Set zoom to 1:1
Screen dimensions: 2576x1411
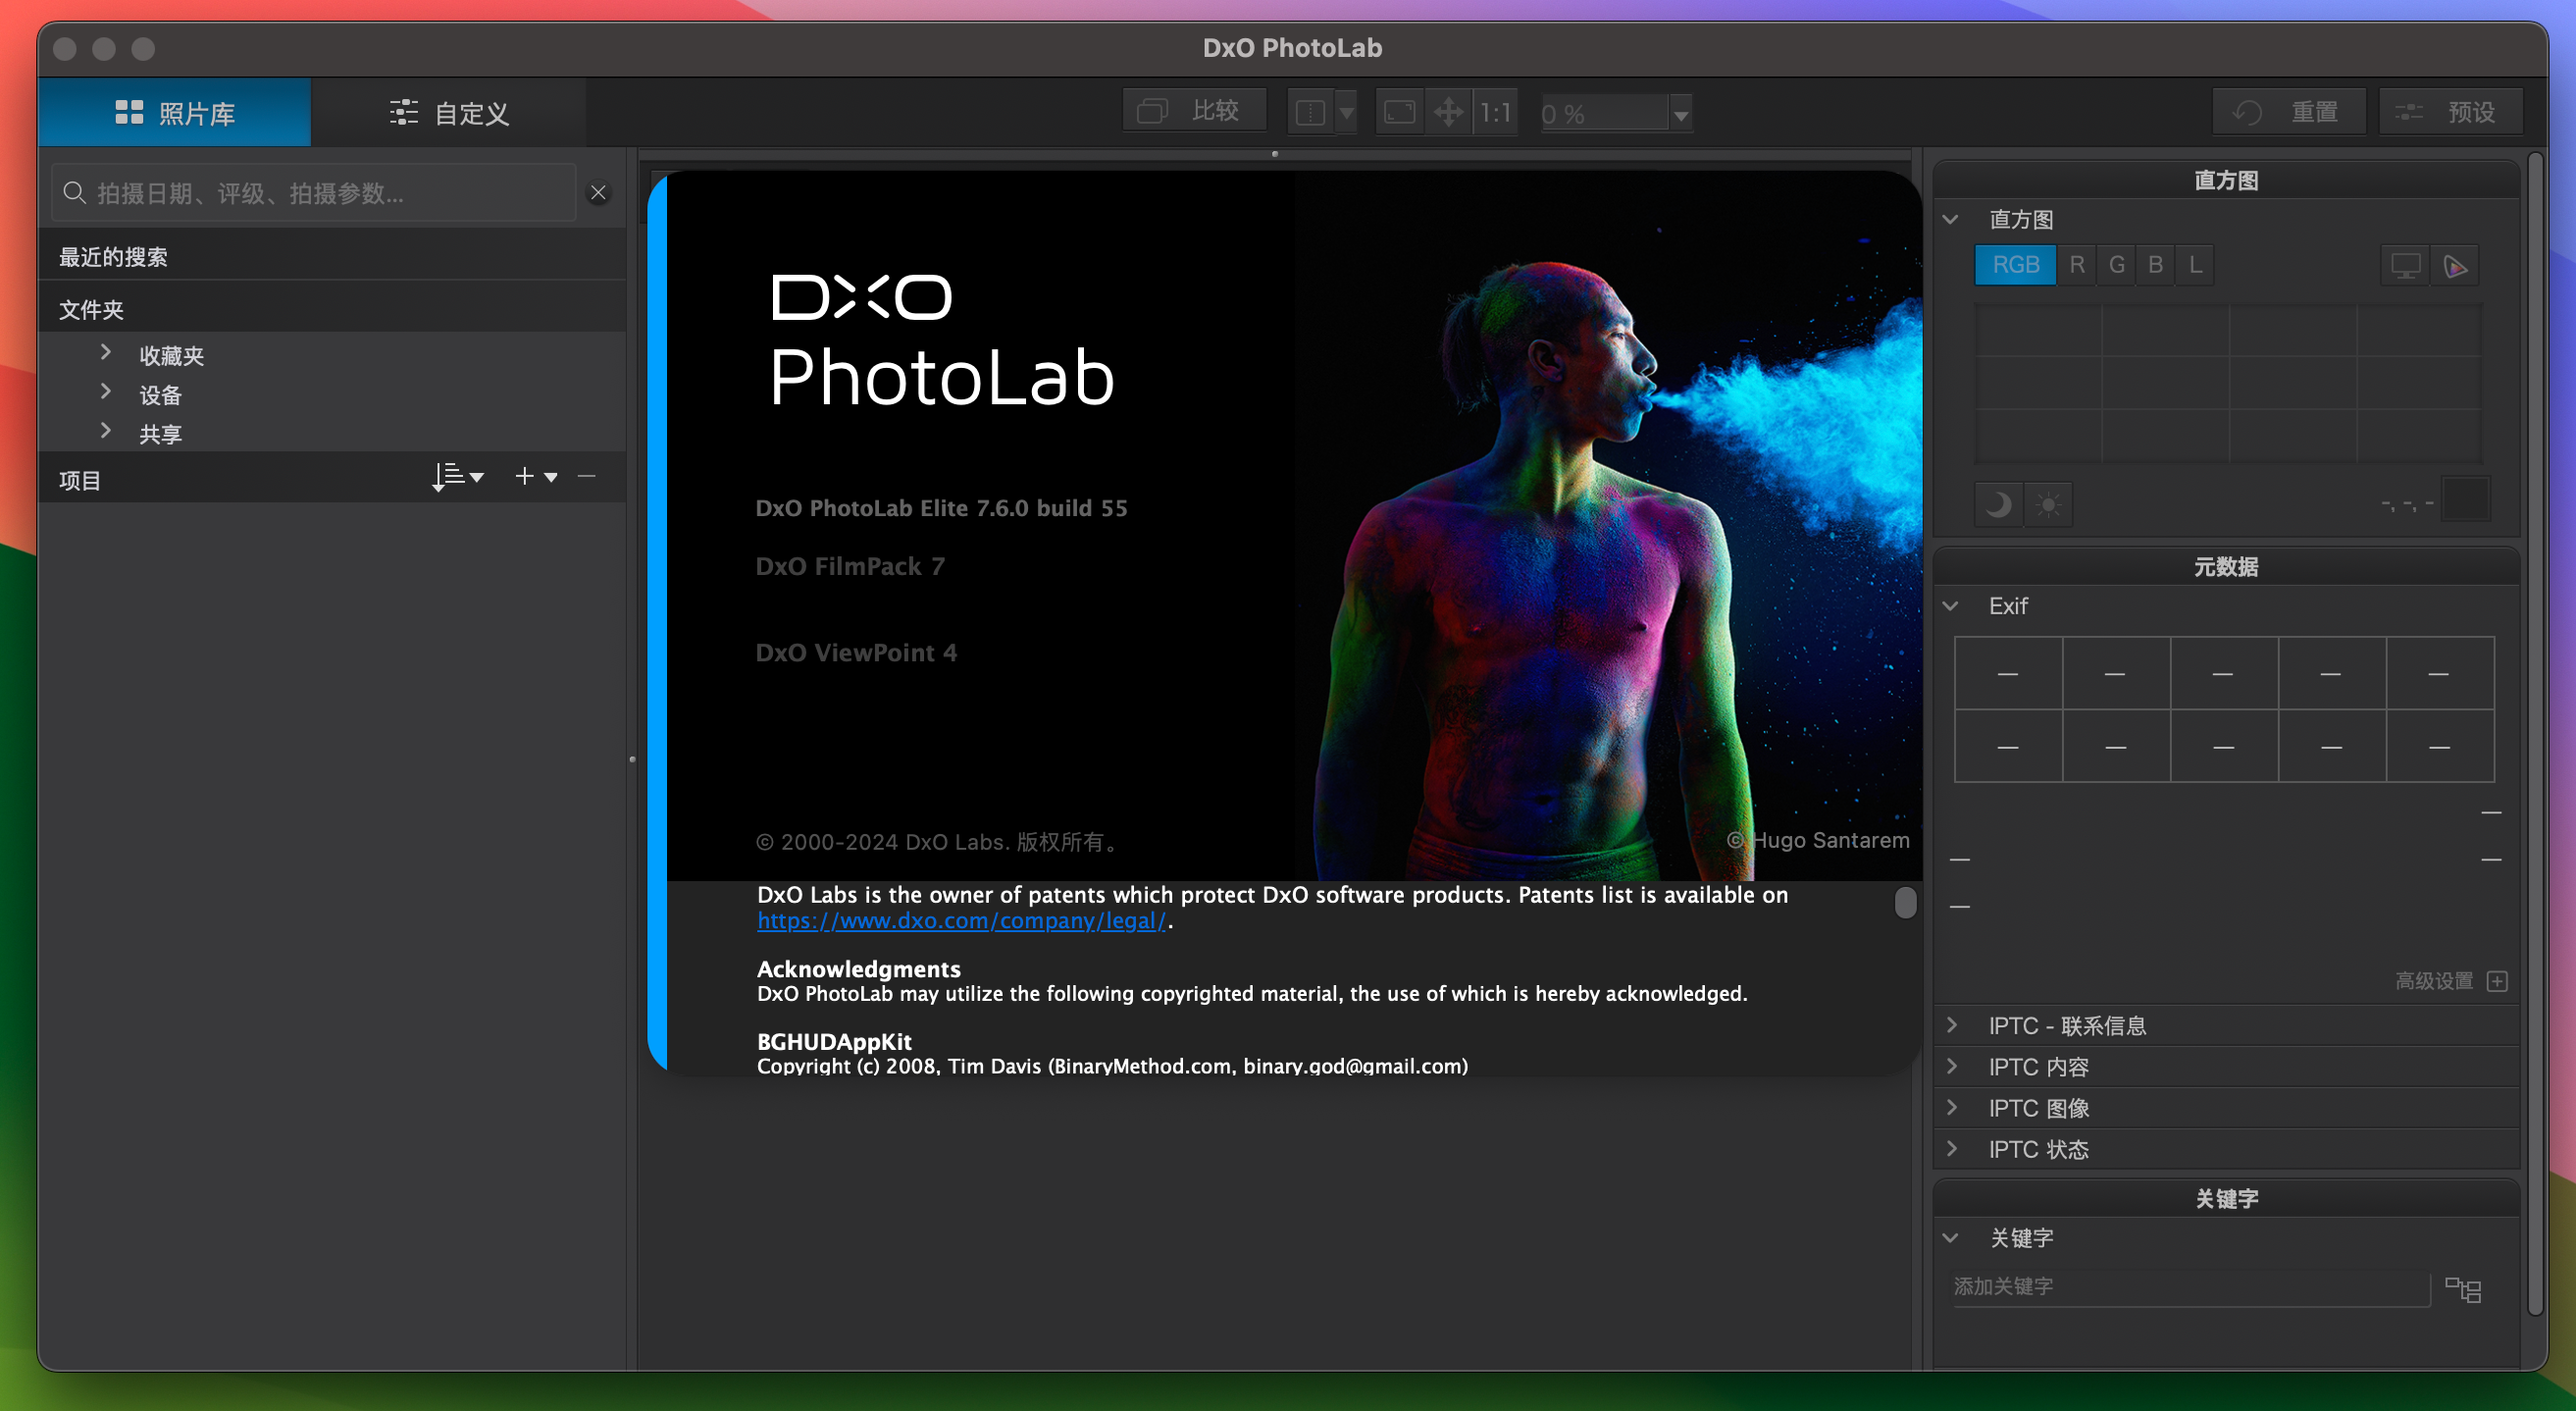click(1495, 112)
